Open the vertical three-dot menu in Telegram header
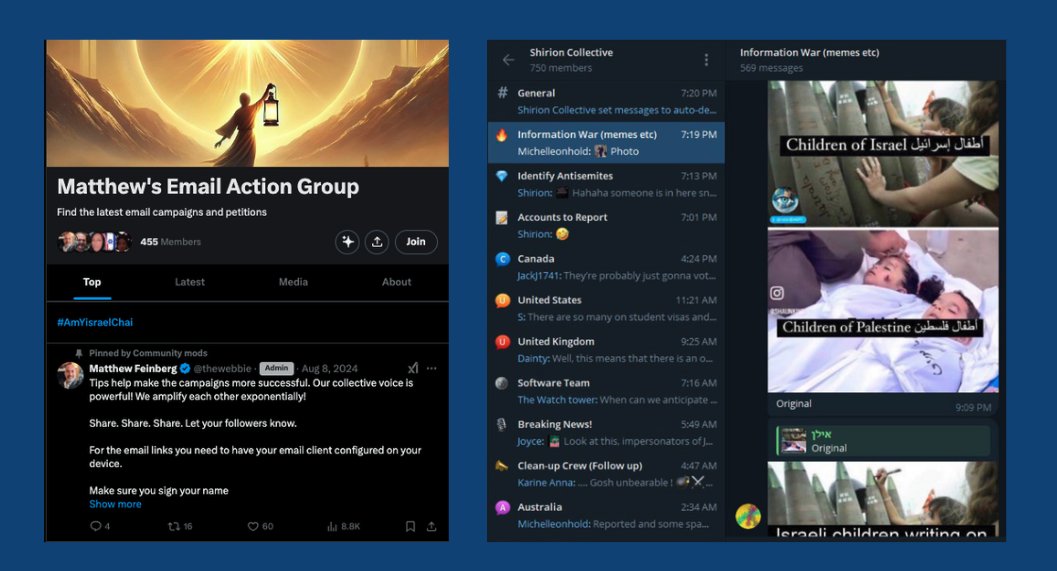 pos(706,60)
